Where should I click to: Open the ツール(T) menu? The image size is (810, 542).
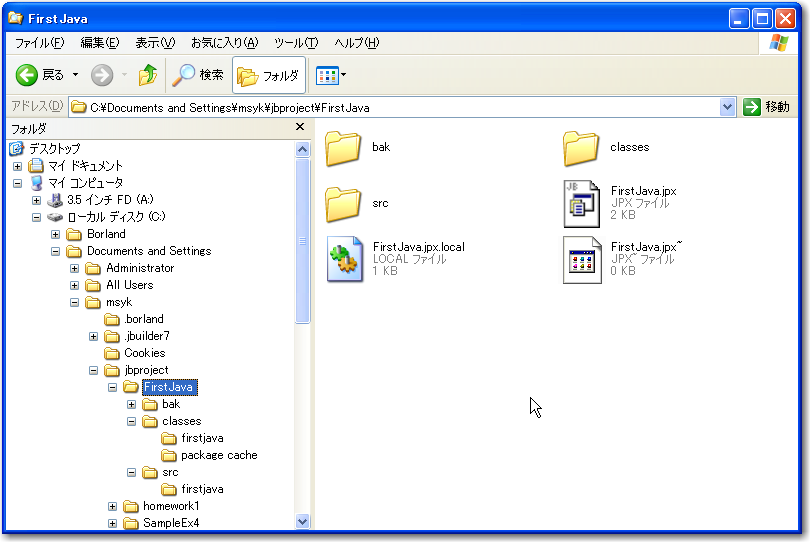point(295,43)
